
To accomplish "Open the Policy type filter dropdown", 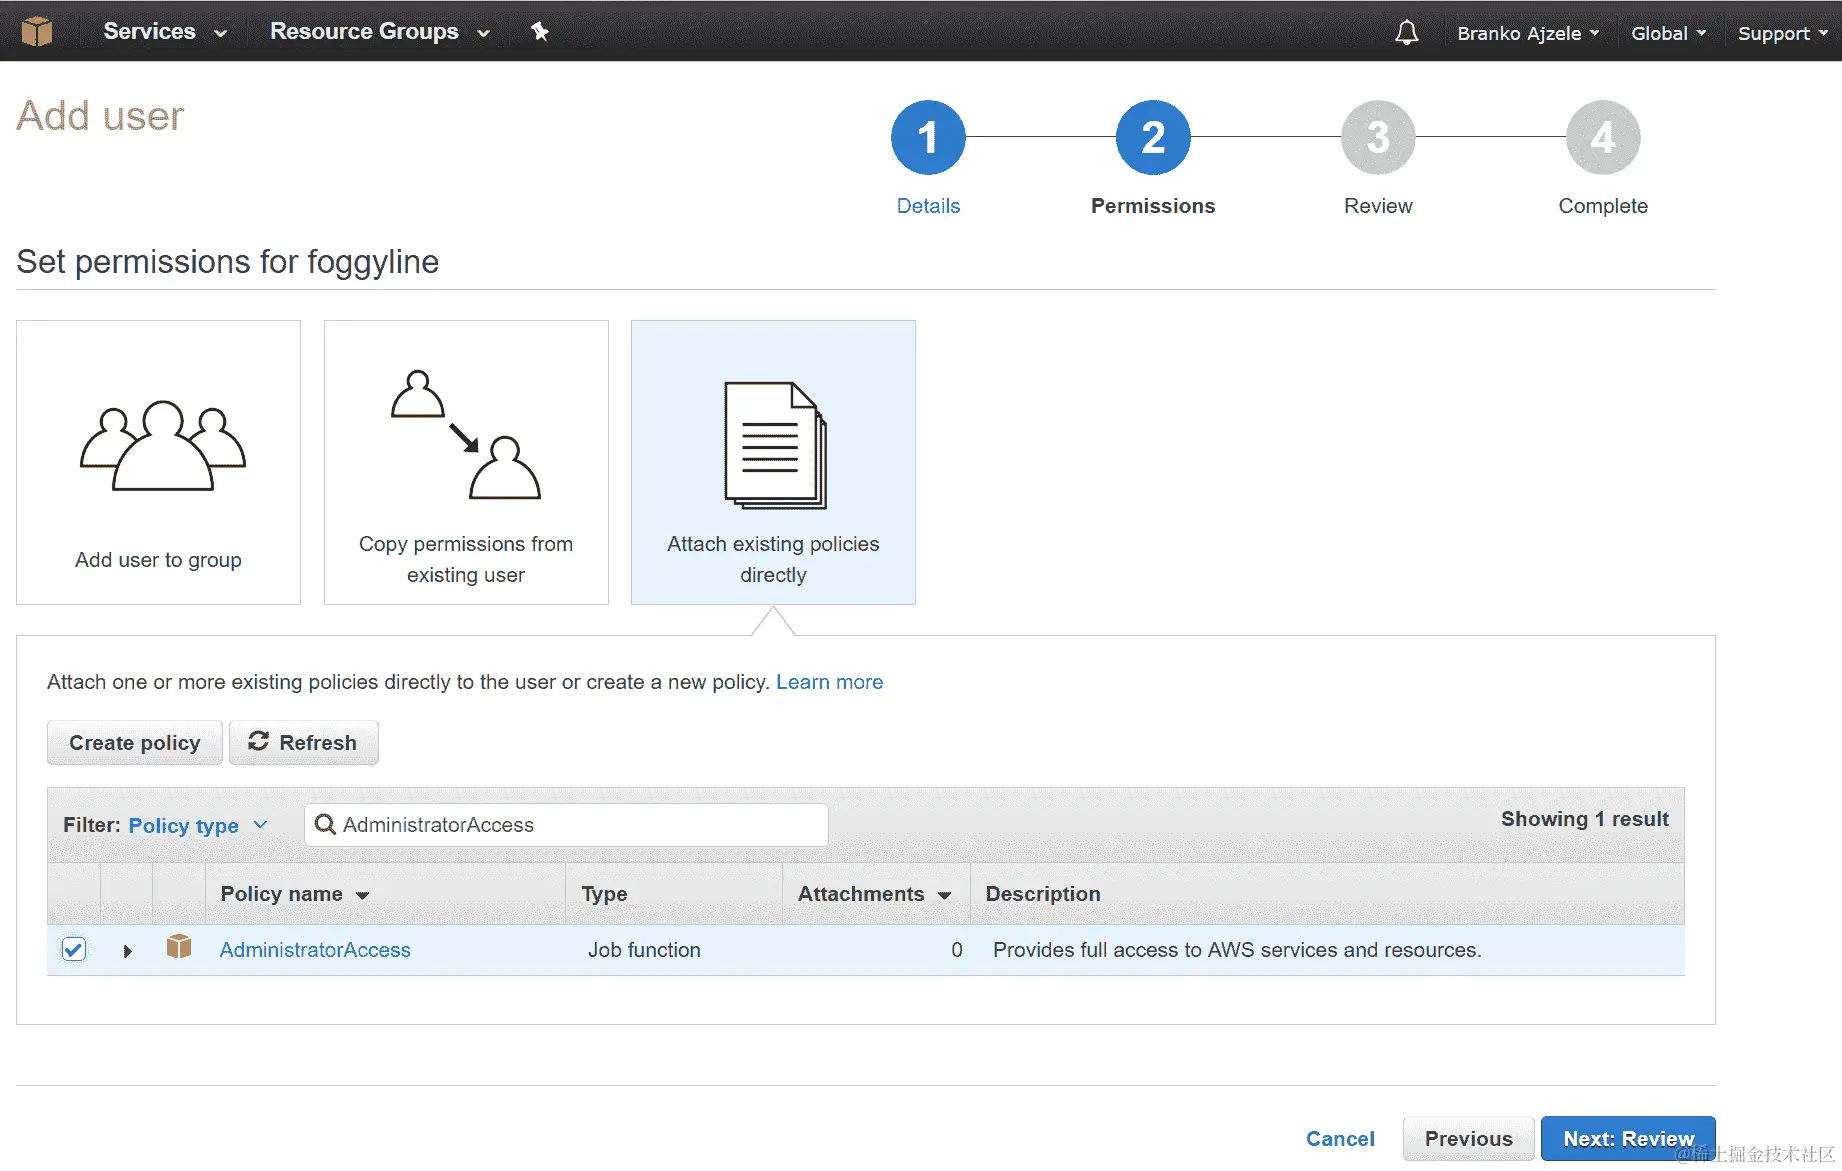I will (198, 826).
